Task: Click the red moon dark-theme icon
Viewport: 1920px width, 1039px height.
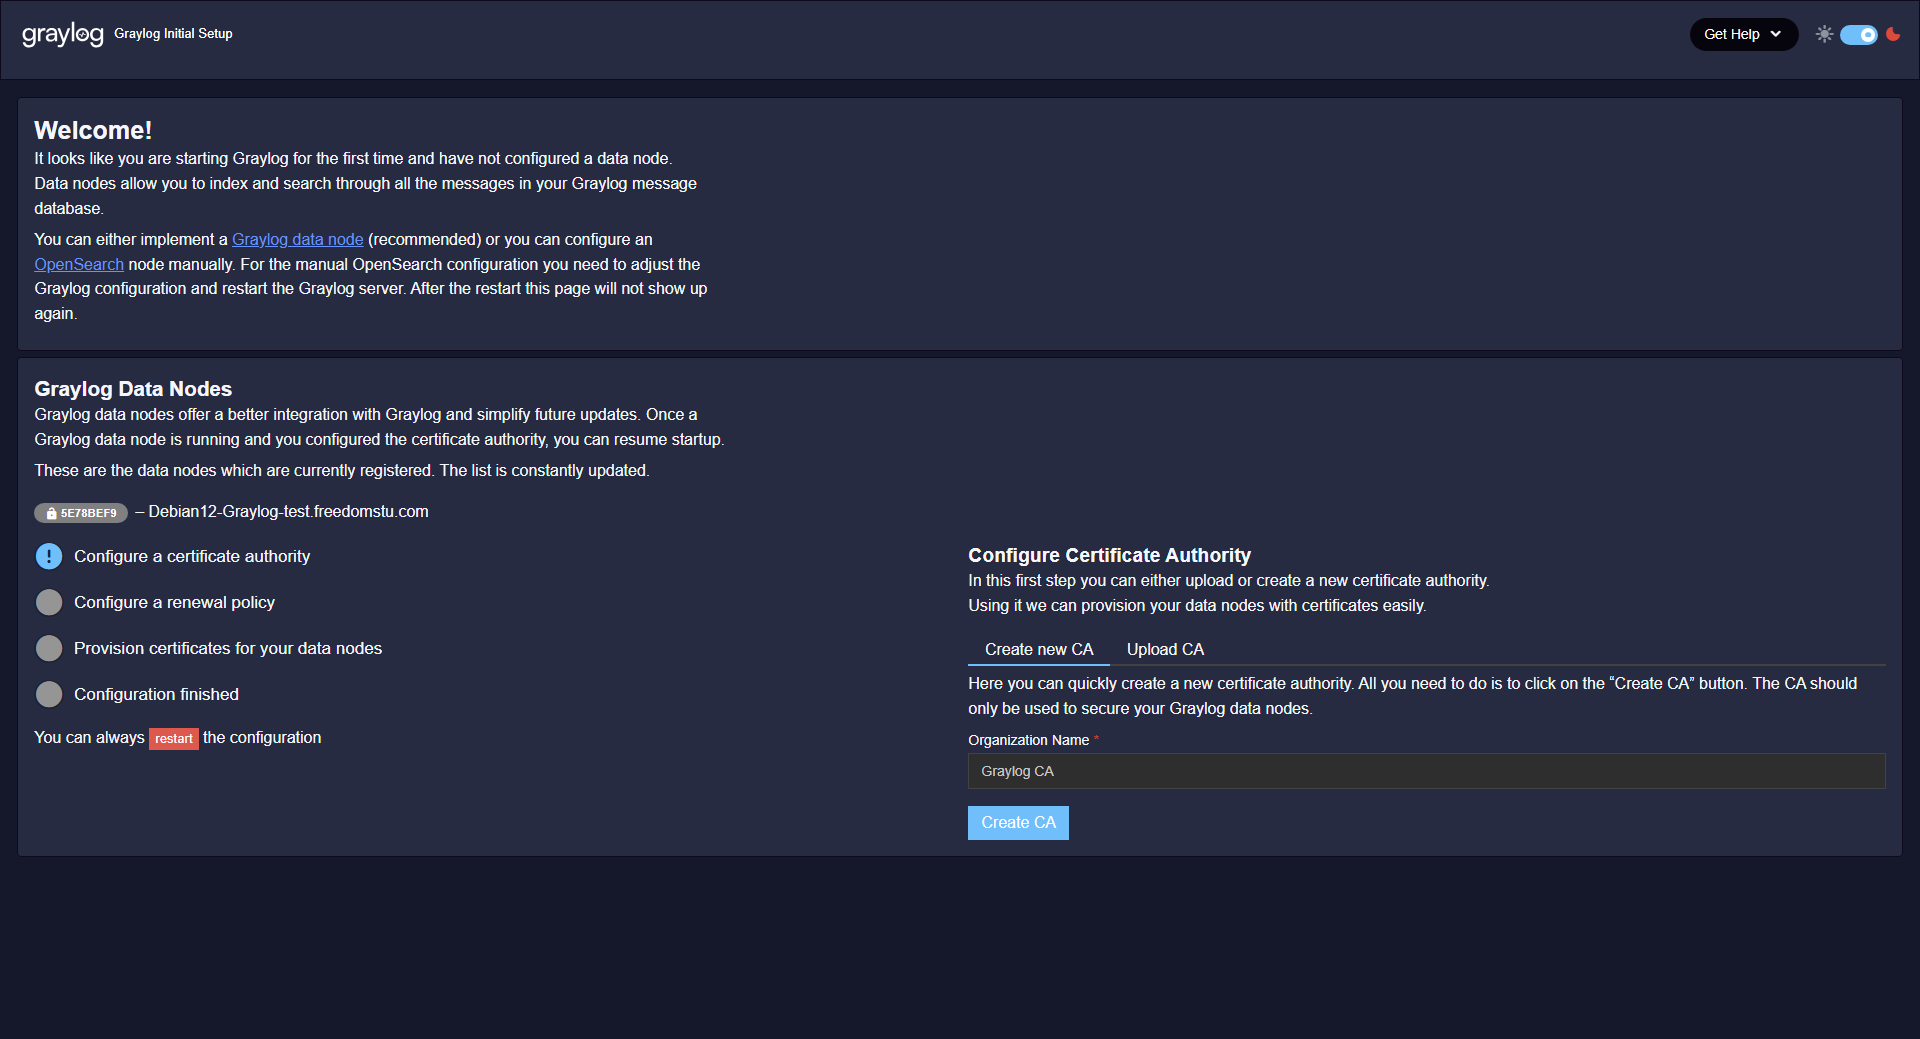Action: [1893, 34]
